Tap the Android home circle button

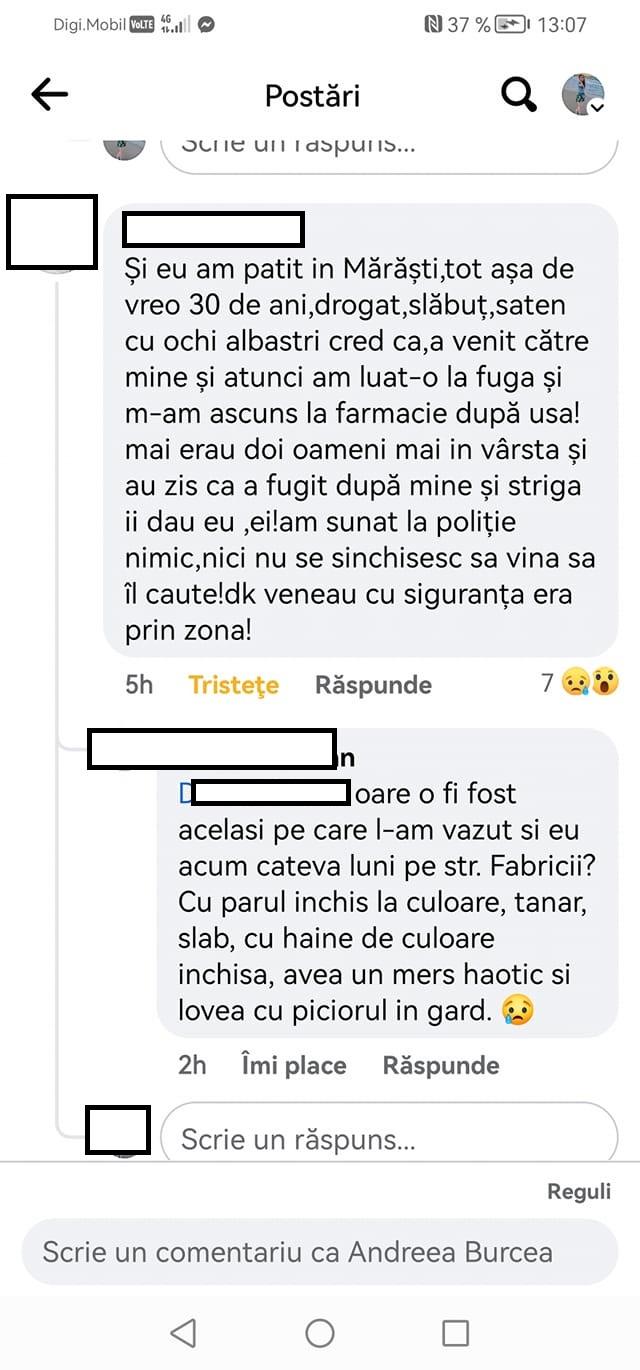[x=320, y=1332]
